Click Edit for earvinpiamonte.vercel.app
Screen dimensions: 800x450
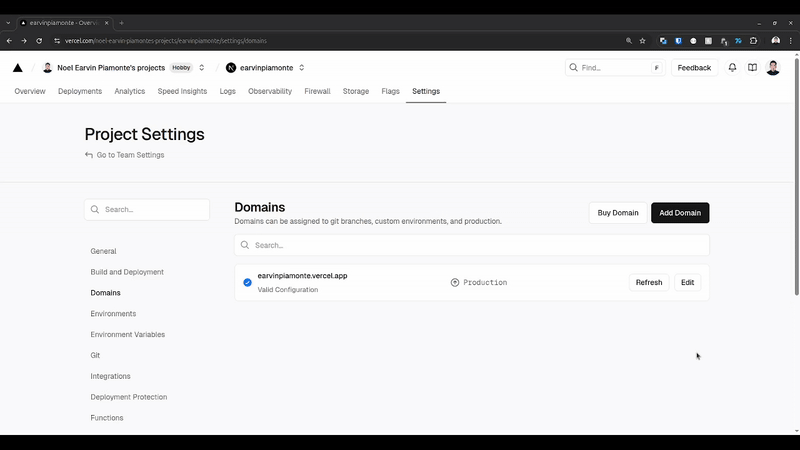[x=687, y=282]
